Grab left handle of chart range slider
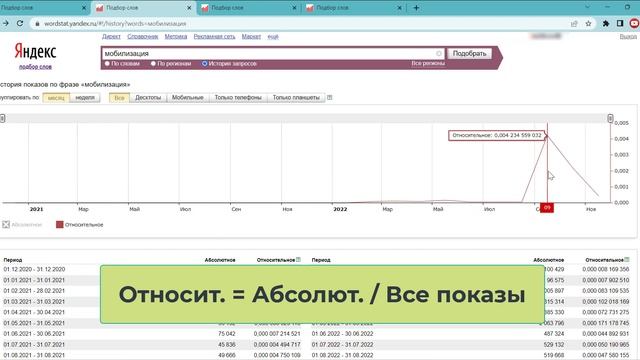Image resolution: width=640 pixels, height=360 pixels. click(x=2, y=118)
